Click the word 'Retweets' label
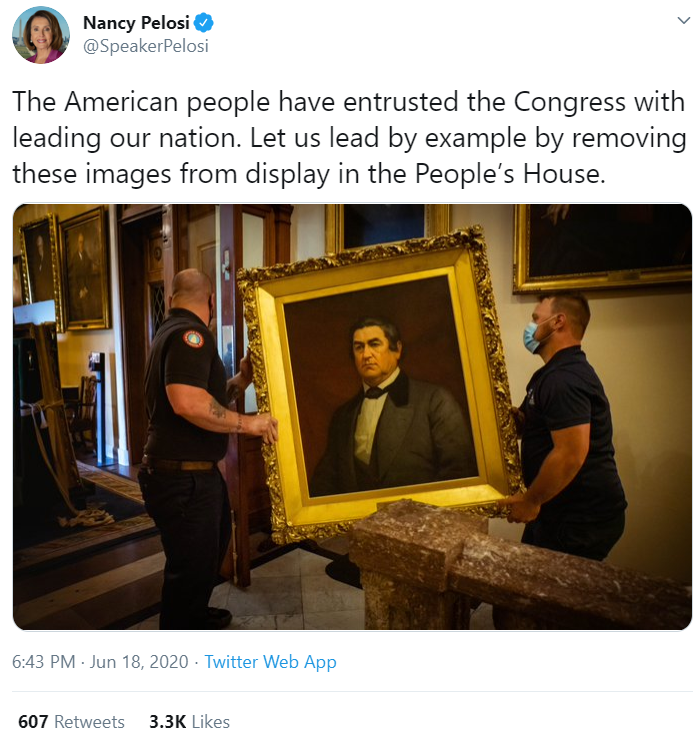Image resolution: width=700 pixels, height=740 pixels. 89,722
